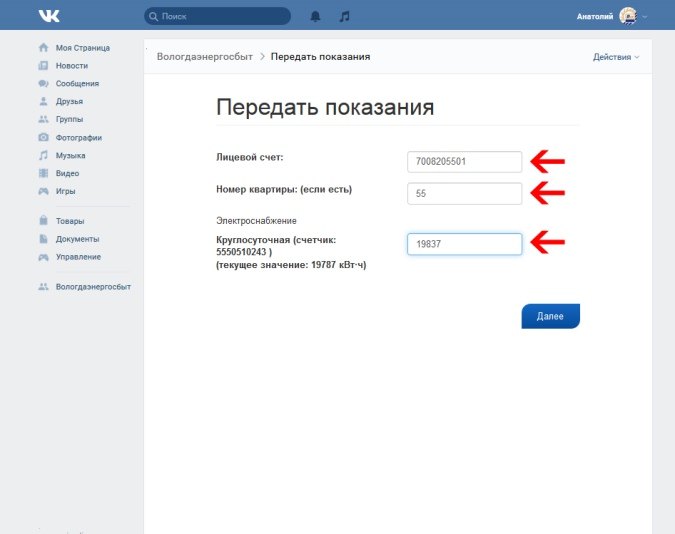This screenshot has width=675, height=534.
Task: Open Управление in sidebar
Action: point(78,257)
